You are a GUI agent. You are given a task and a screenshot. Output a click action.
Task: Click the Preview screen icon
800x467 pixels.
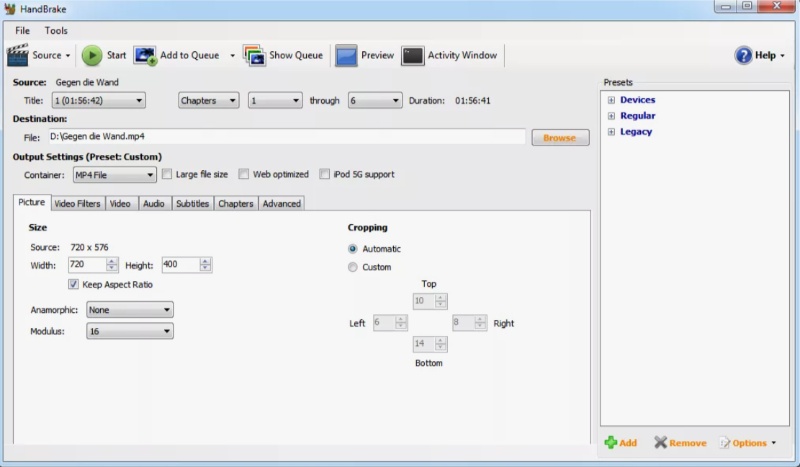pyautogui.click(x=346, y=56)
